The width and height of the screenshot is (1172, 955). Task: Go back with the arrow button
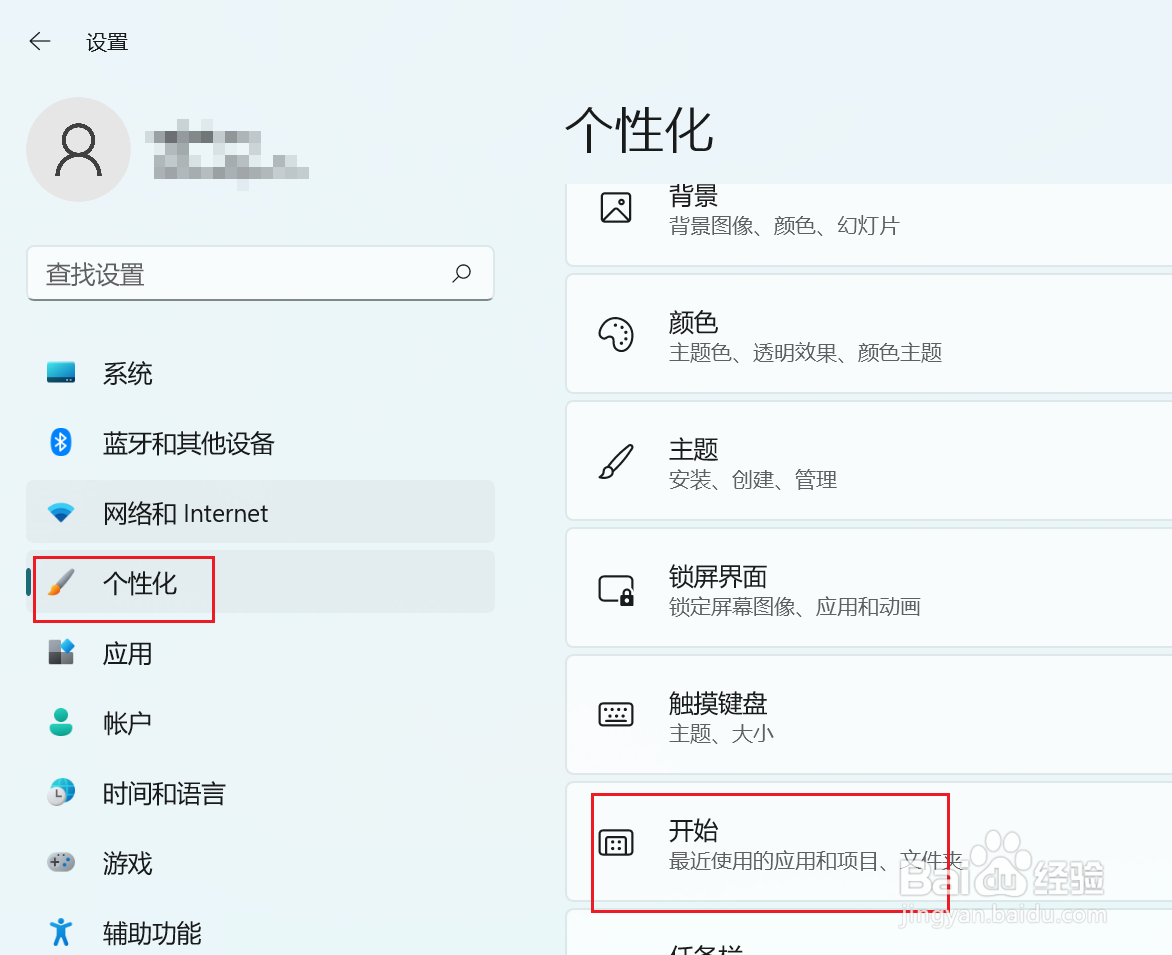pyautogui.click(x=39, y=41)
